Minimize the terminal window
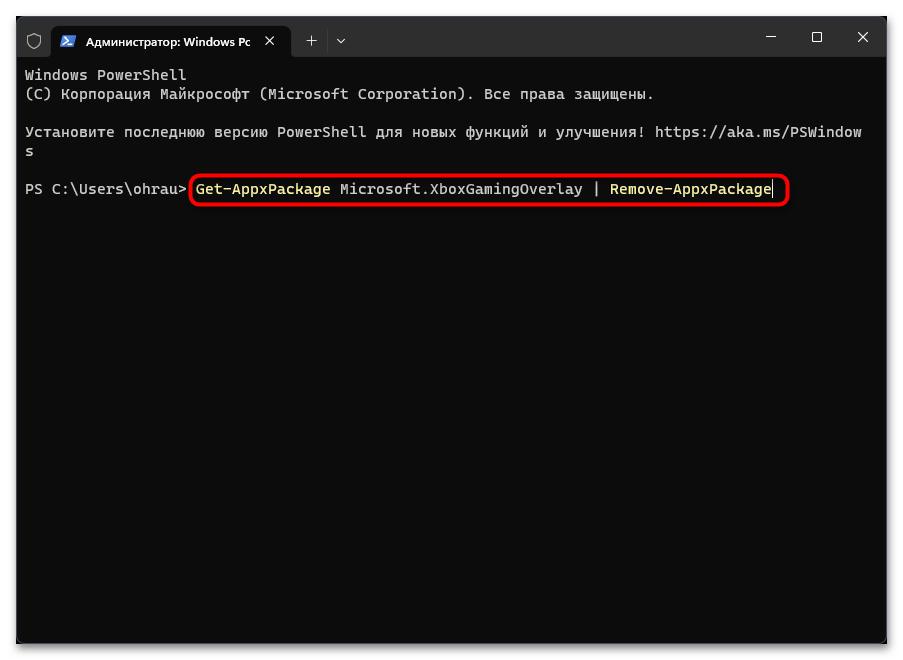This screenshot has height=660, width=903. tap(771, 37)
